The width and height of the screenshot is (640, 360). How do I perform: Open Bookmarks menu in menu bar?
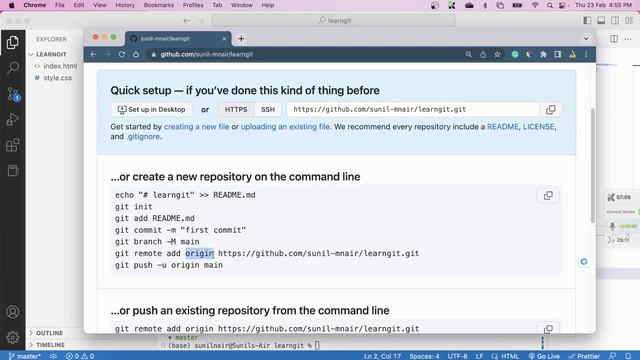point(159,5)
